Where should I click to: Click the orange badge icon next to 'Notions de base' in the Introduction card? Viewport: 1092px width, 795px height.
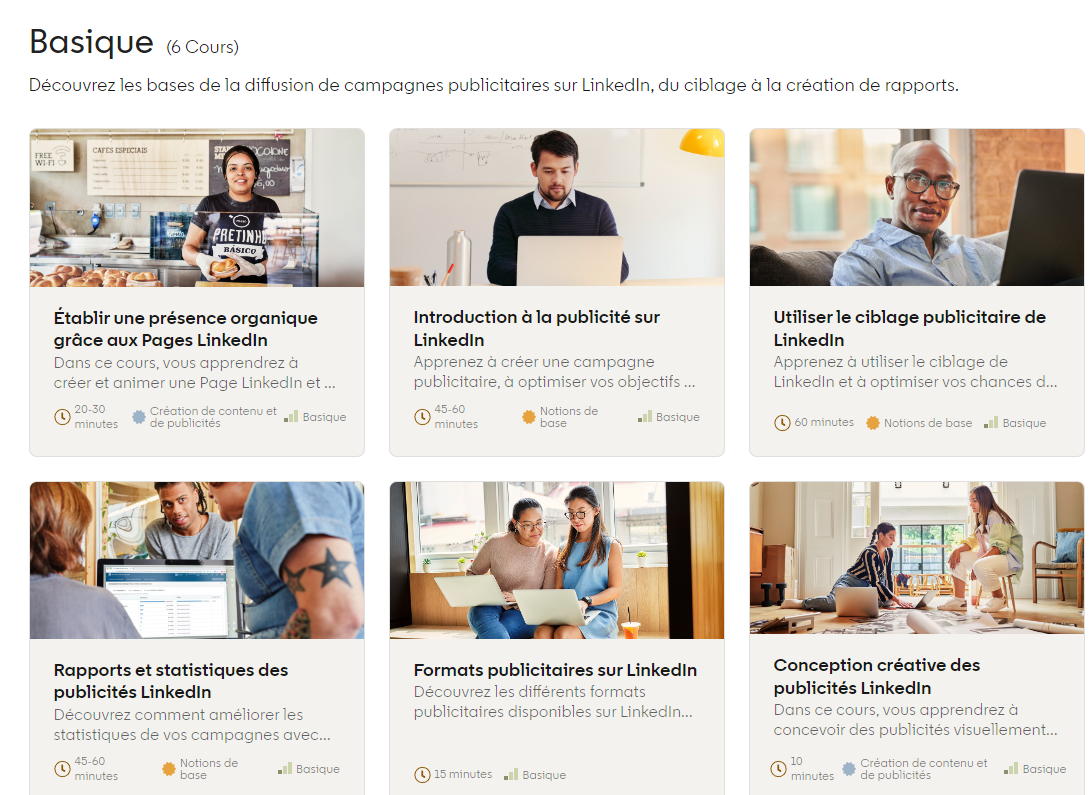coord(529,417)
